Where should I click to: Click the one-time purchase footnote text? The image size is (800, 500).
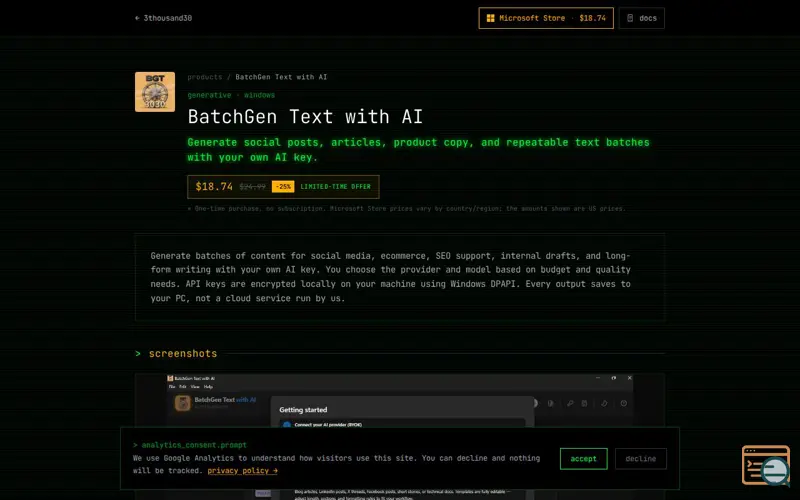coord(406,209)
